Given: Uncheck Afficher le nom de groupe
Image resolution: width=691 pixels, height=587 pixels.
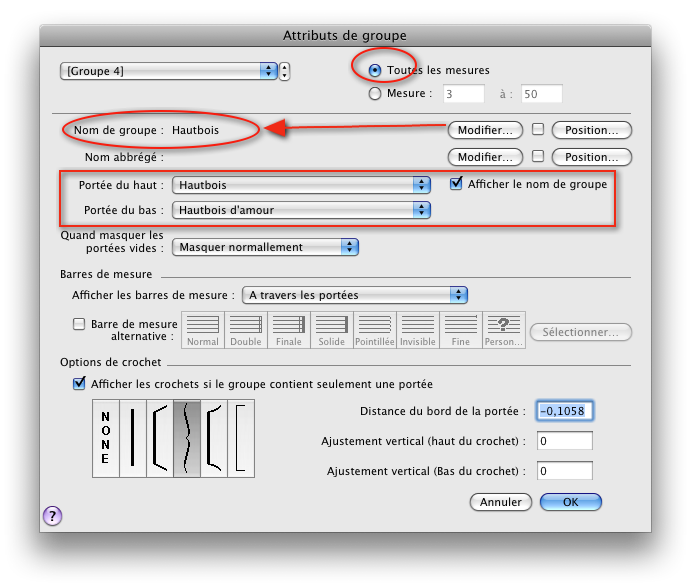Looking at the screenshot, I should [x=457, y=184].
